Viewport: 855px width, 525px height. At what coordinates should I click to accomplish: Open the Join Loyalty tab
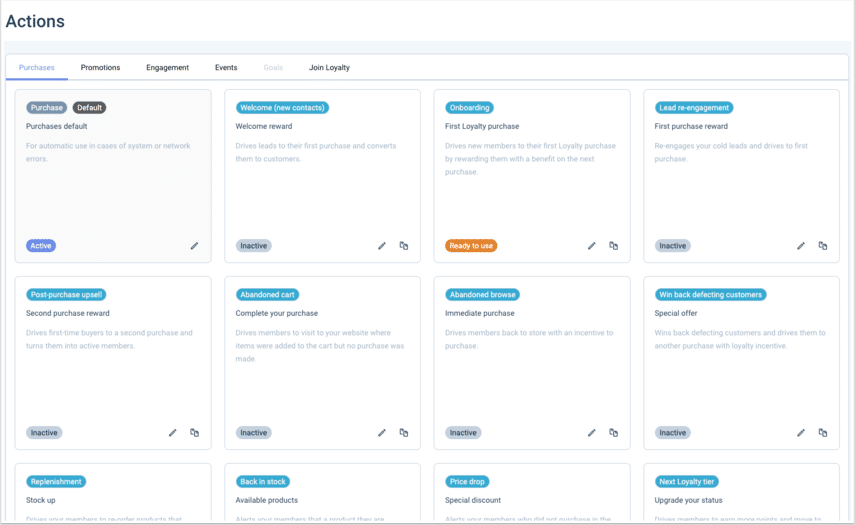329,68
